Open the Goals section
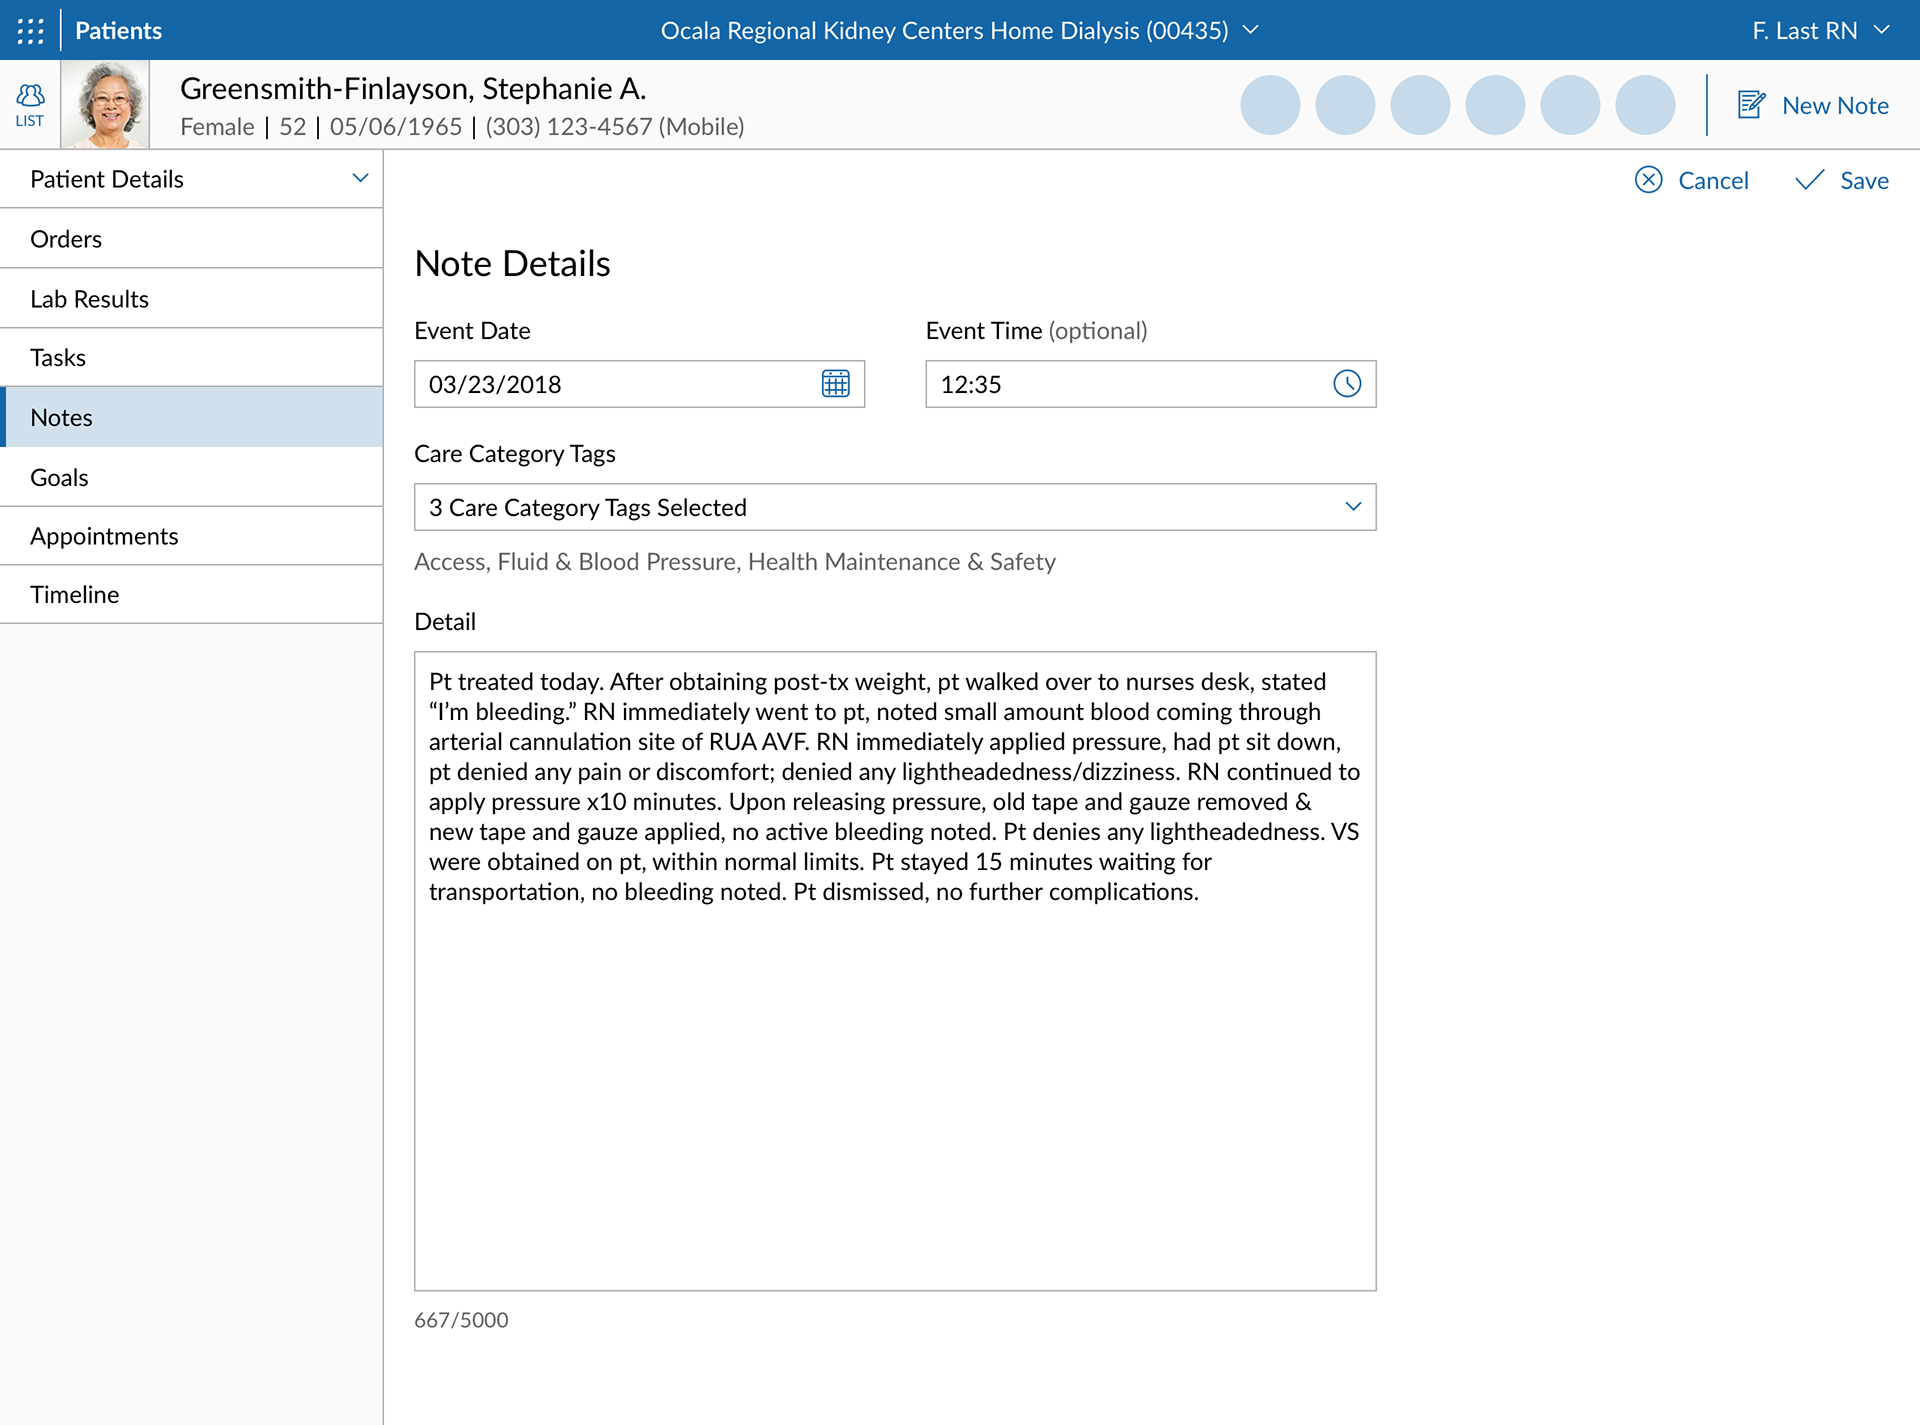The image size is (1920, 1425). 191,477
